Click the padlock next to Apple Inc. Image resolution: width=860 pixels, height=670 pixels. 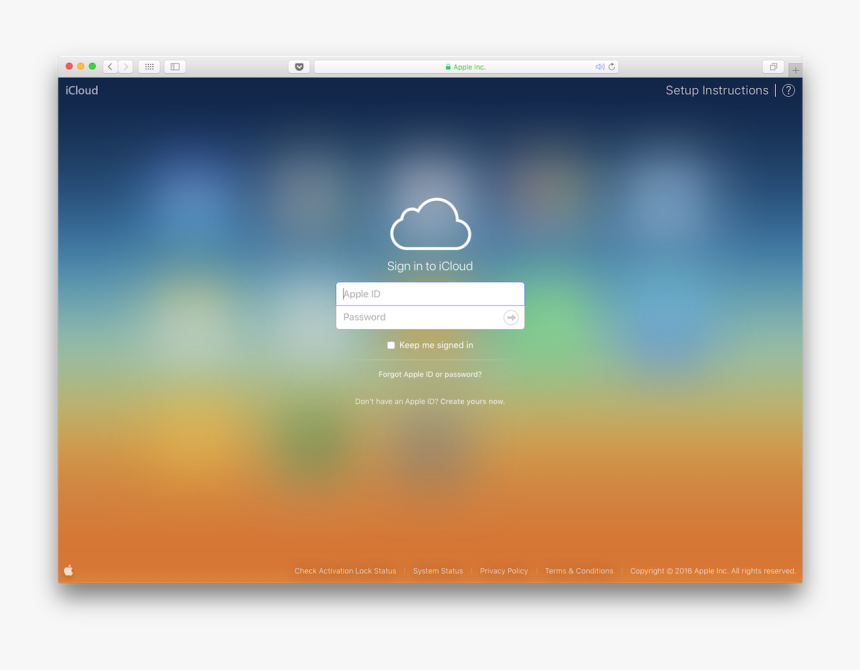pos(448,66)
